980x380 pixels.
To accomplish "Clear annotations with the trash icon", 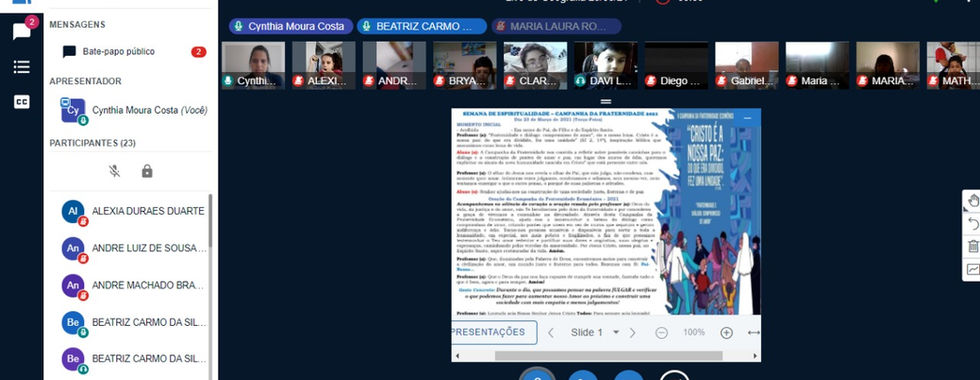I will (x=972, y=246).
